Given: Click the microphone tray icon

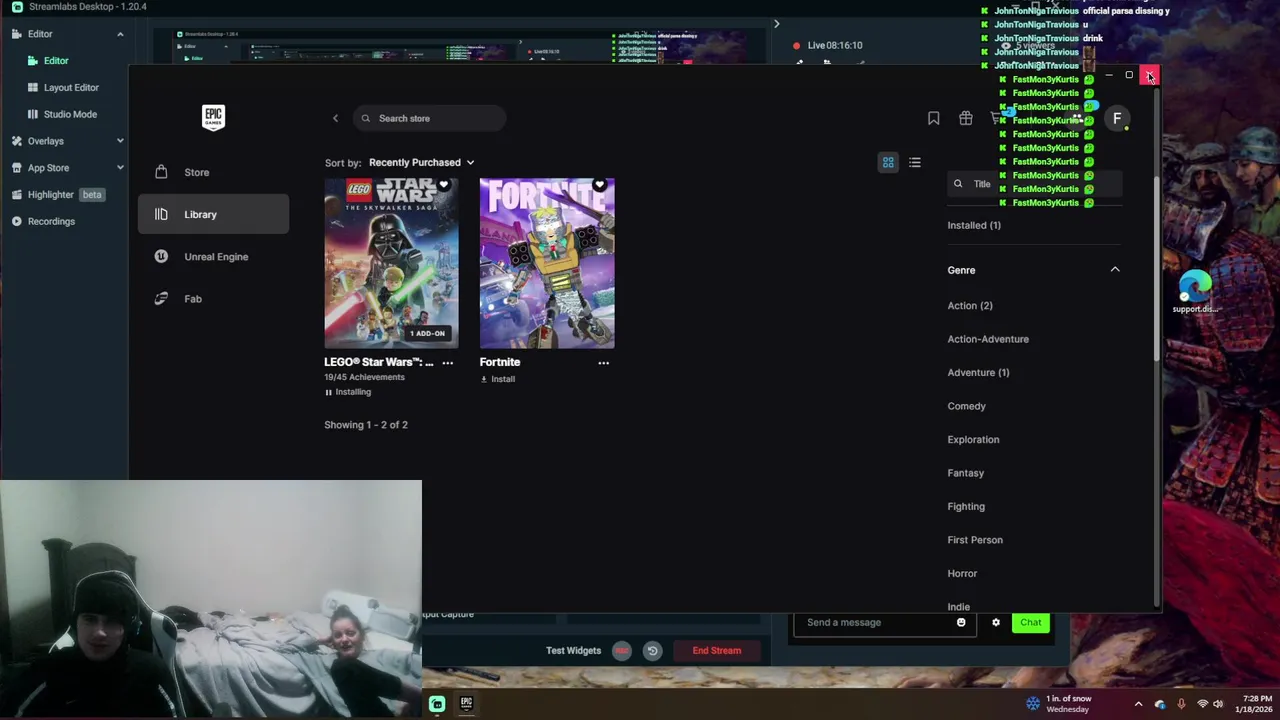Looking at the screenshot, I should pyautogui.click(x=1181, y=704).
